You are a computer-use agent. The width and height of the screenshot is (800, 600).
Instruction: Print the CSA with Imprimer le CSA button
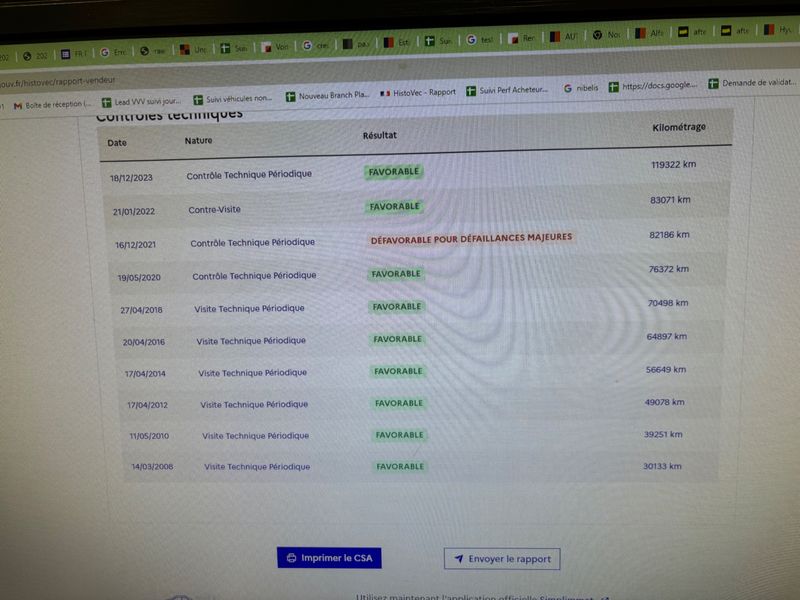tap(329, 558)
